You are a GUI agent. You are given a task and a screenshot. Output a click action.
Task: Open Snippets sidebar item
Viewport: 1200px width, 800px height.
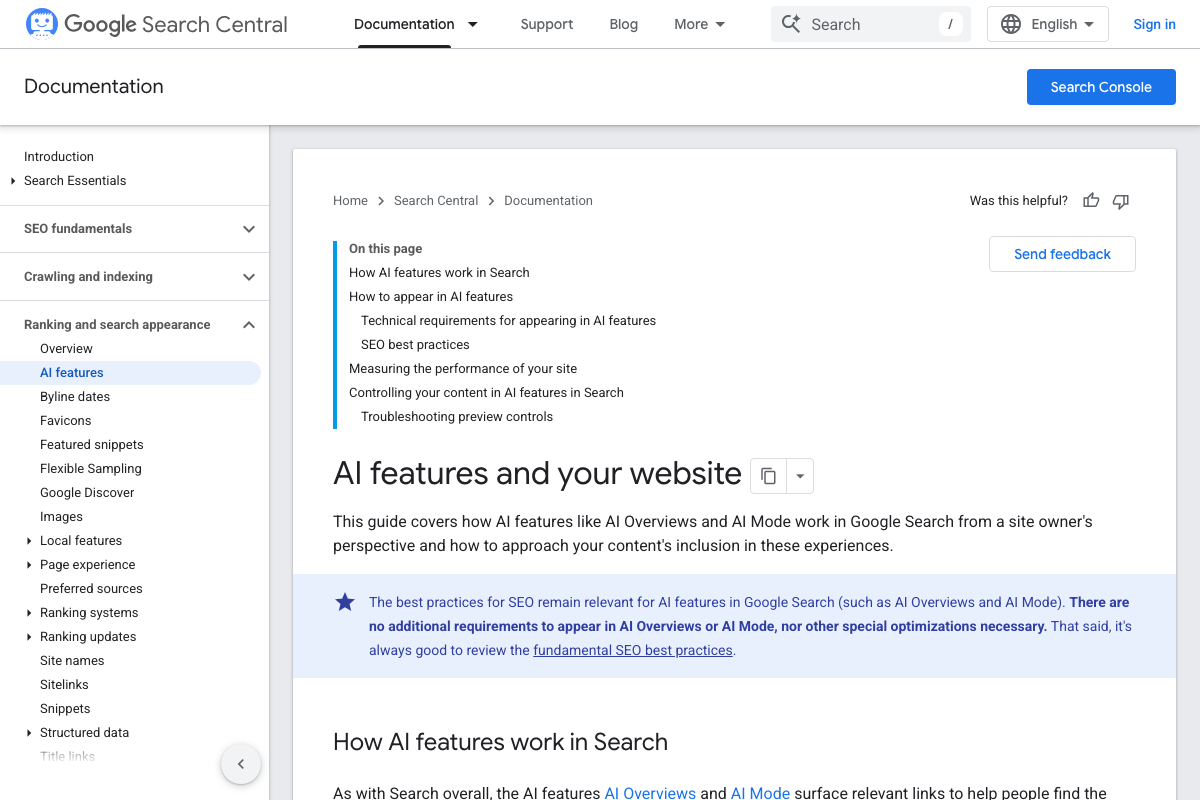click(65, 709)
